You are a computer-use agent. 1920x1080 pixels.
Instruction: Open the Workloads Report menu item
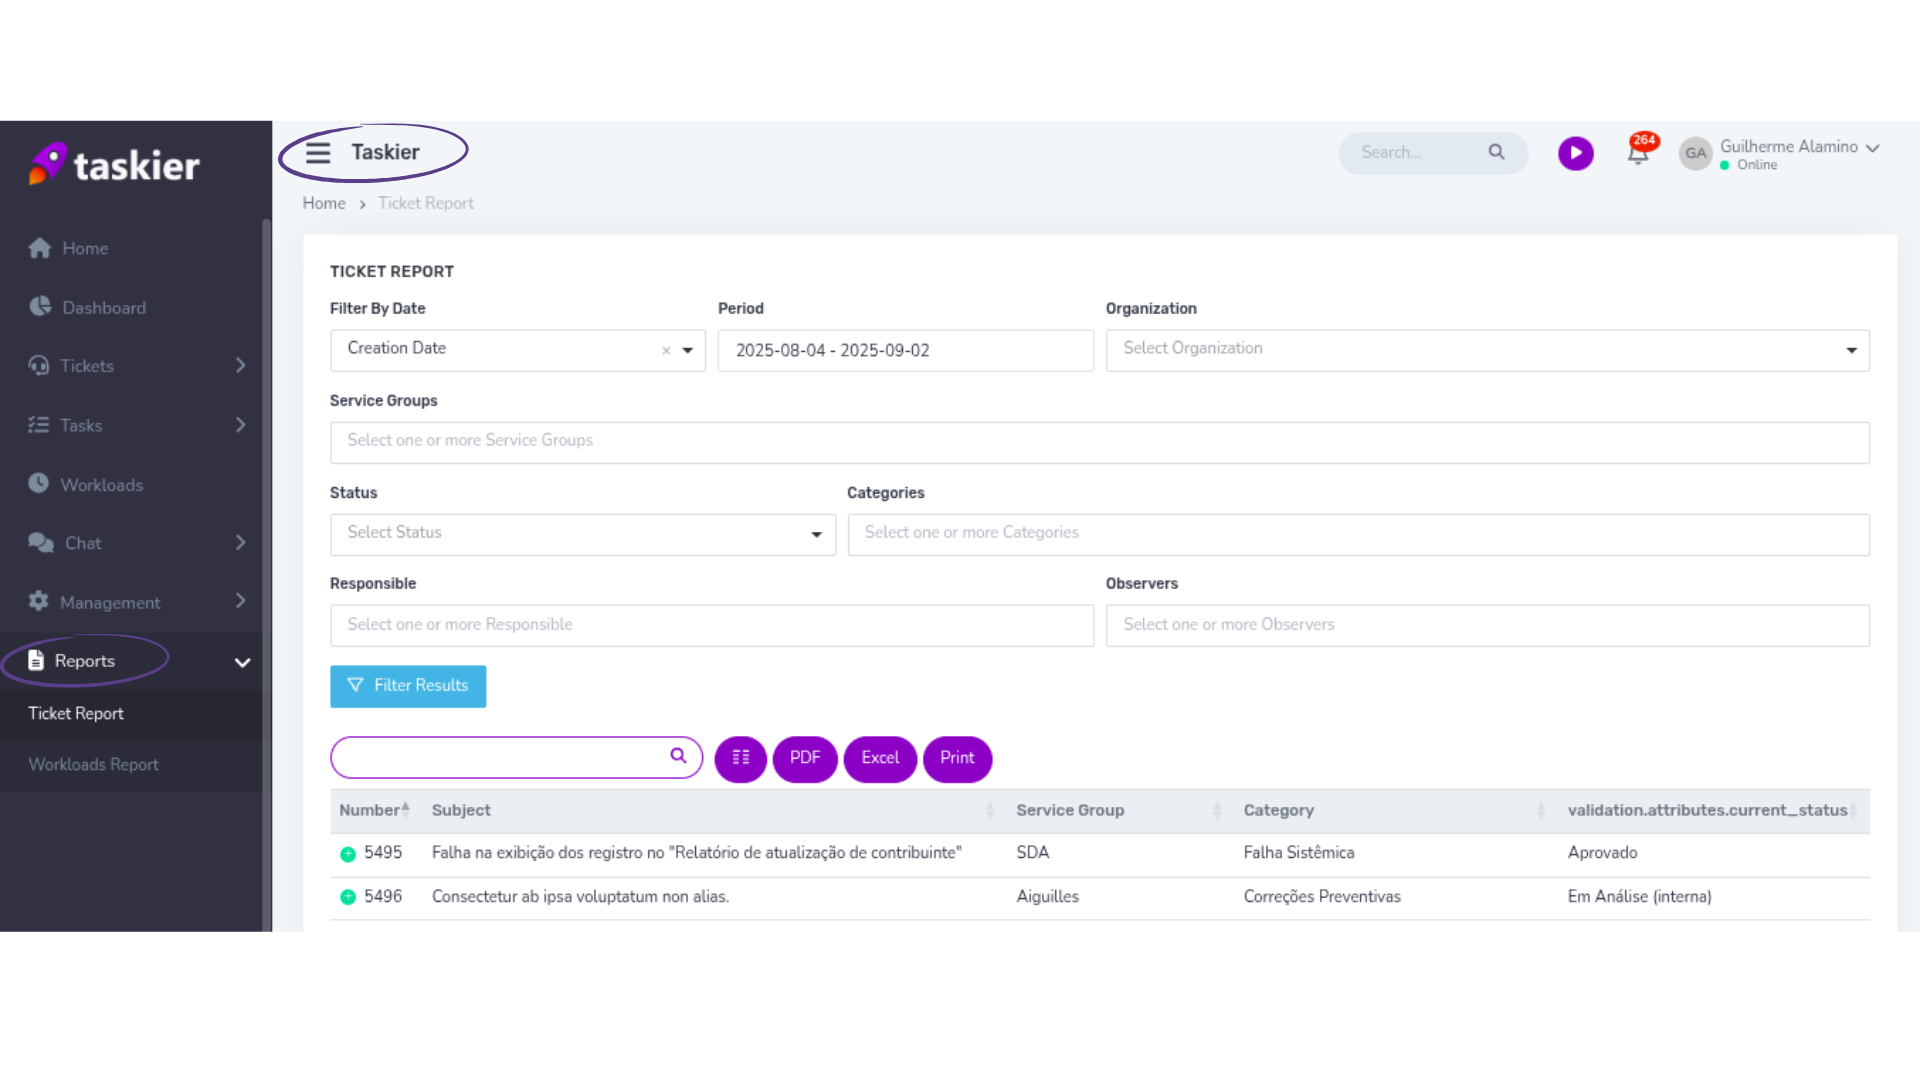tap(93, 765)
